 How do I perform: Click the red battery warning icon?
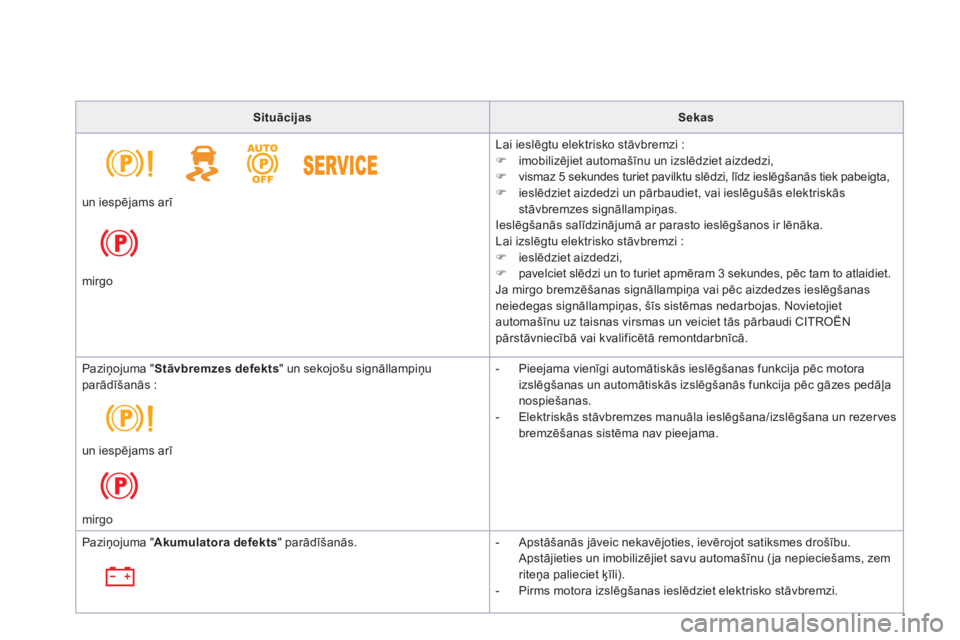pyautogui.click(x=120, y=576)
